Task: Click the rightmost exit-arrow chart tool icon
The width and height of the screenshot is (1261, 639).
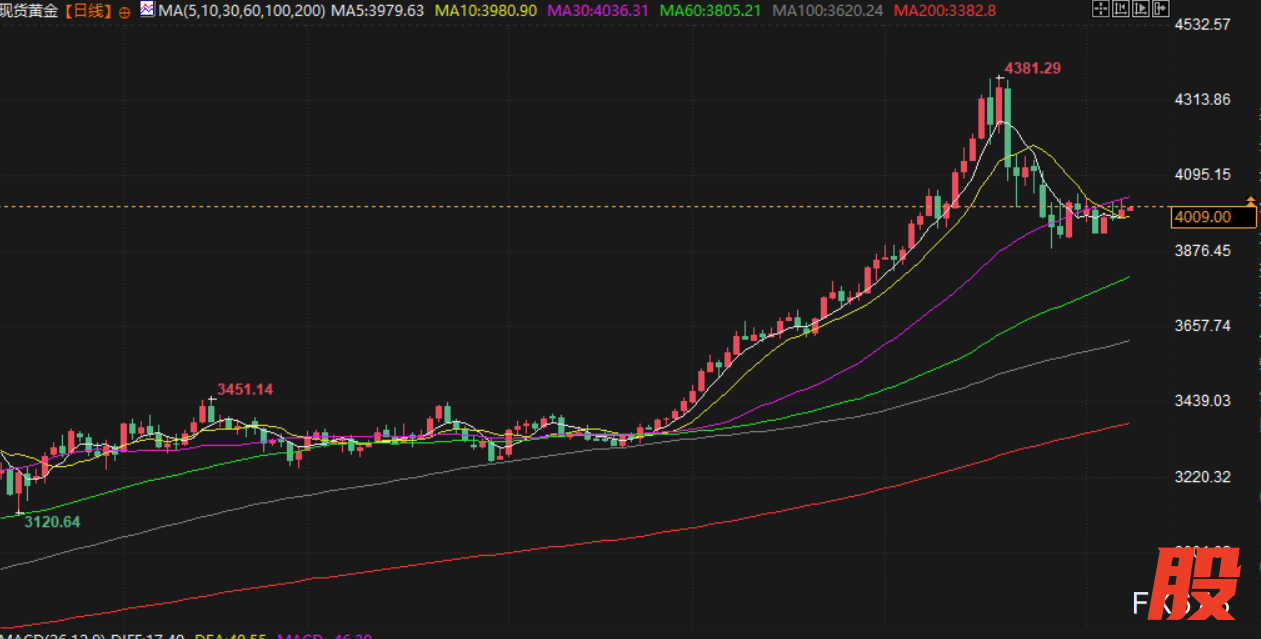Action: click(x=1160, y=10)
